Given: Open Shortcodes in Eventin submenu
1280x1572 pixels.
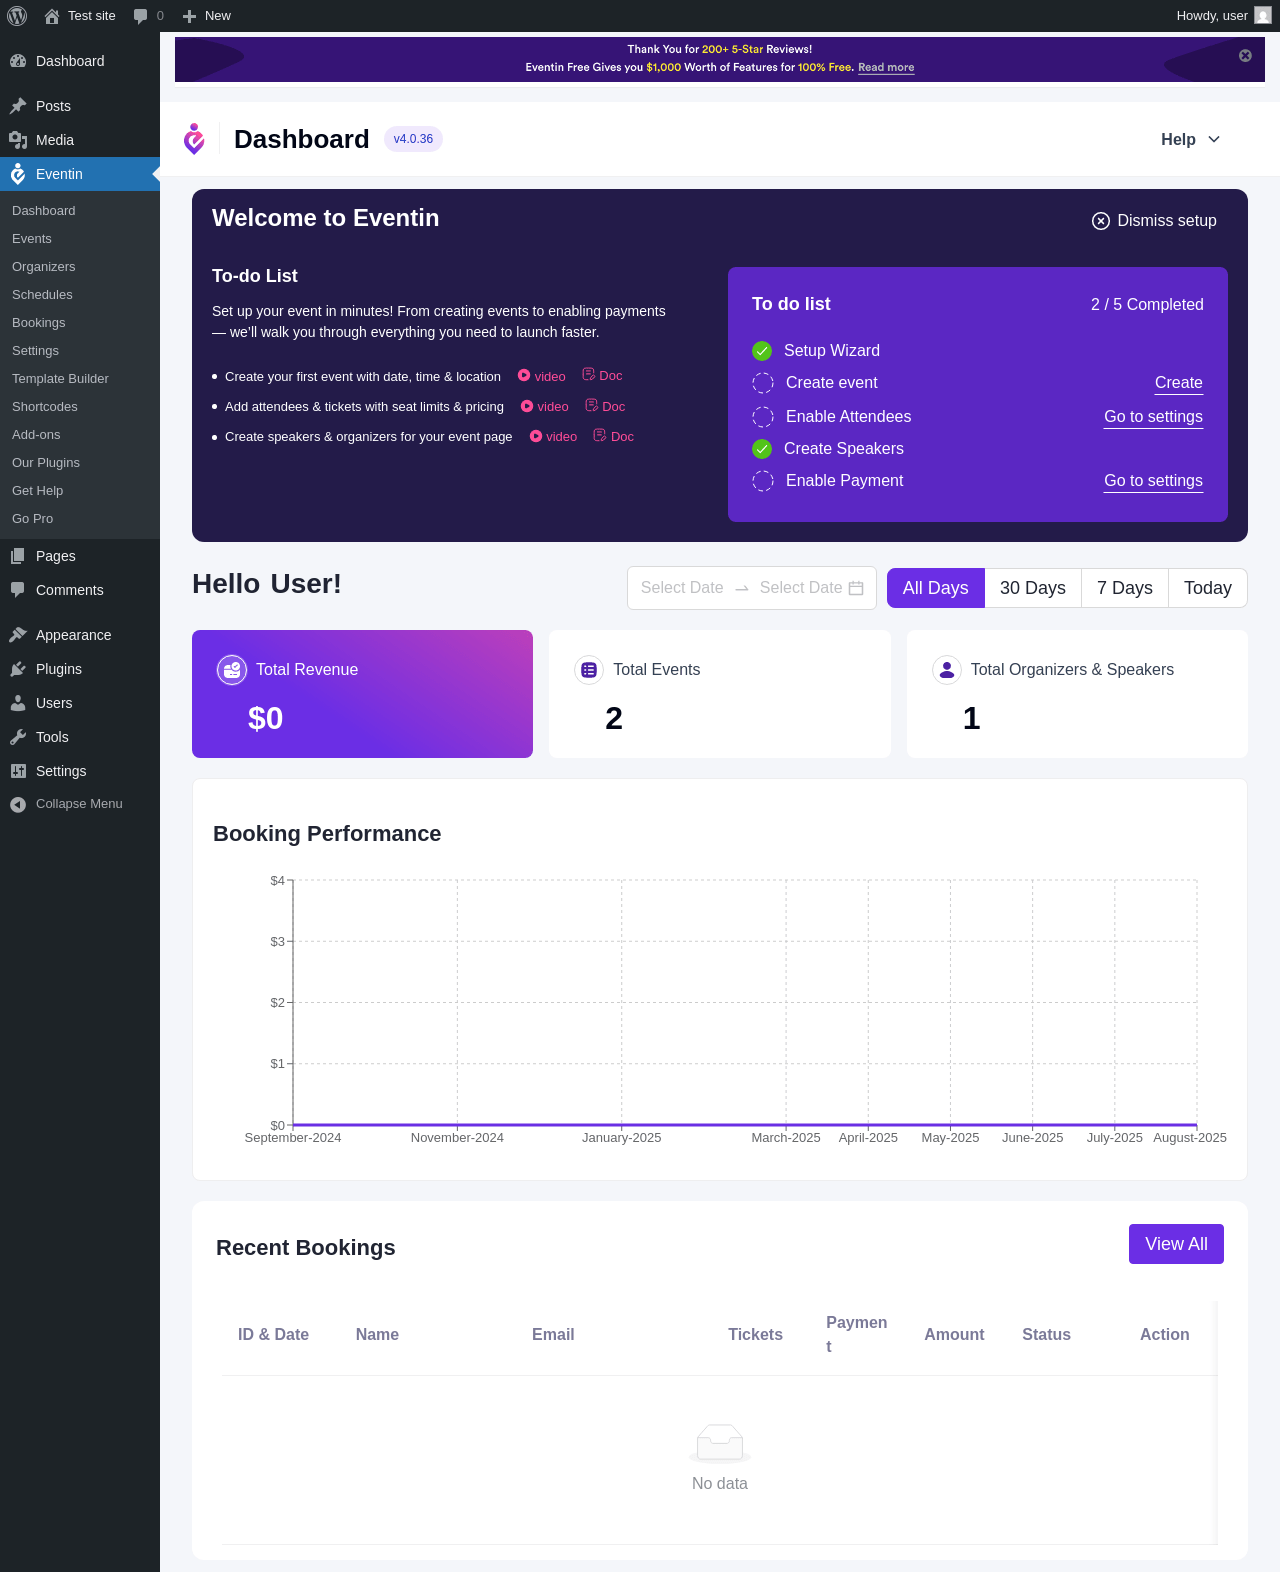Looking at the screenshot, I should pos(45,407).
